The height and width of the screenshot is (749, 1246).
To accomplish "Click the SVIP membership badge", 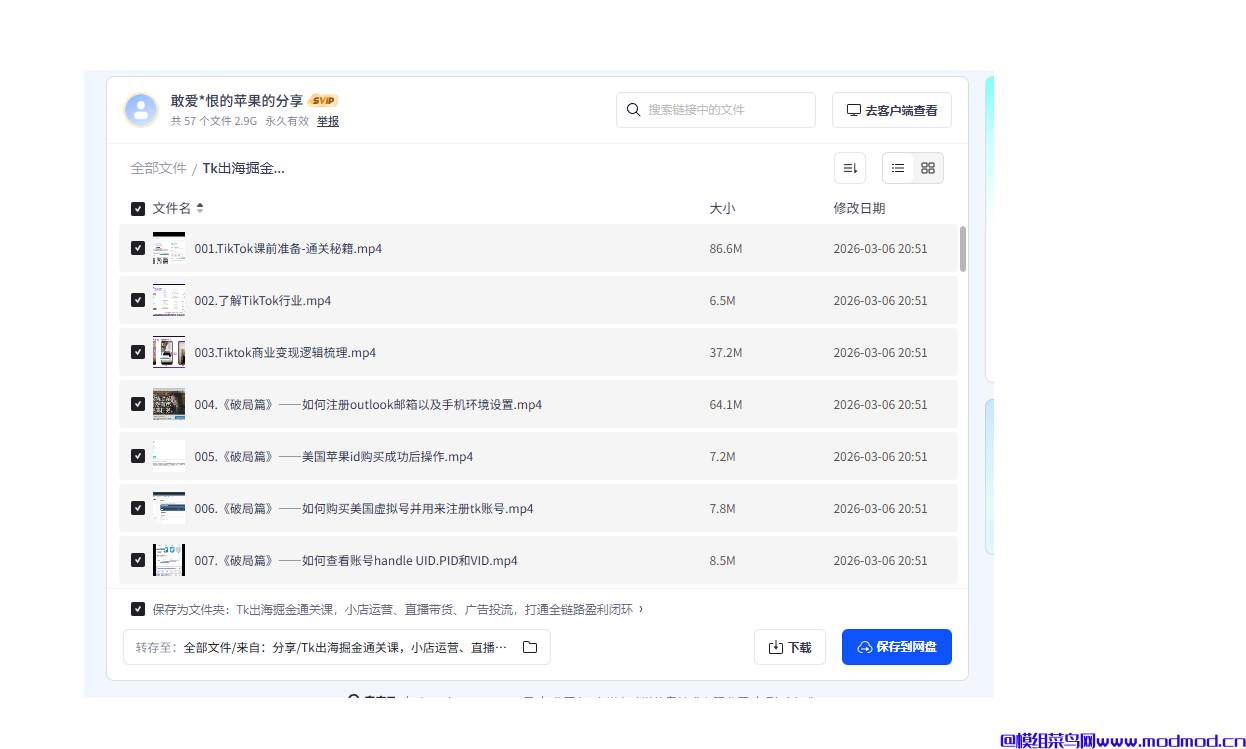I will coord(323,100).
